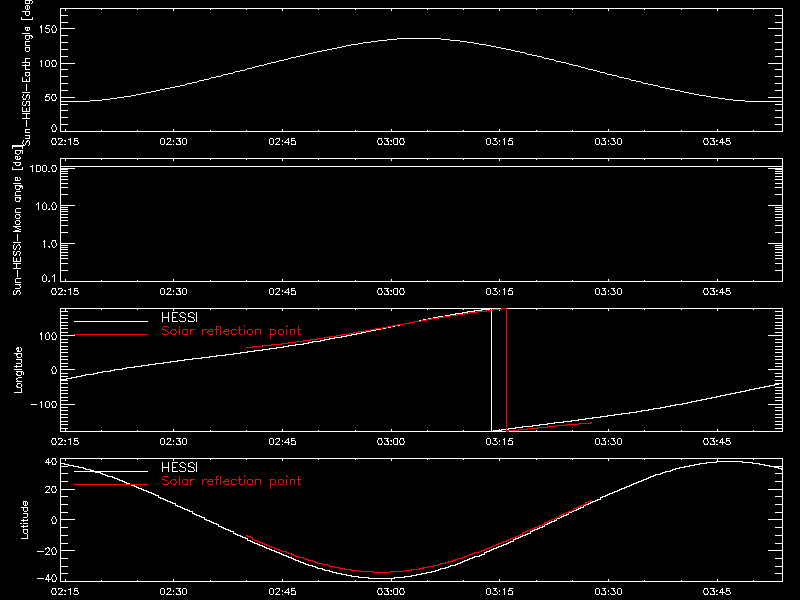Click the -20 tick on Latitude axis

[x=47, y=551]
